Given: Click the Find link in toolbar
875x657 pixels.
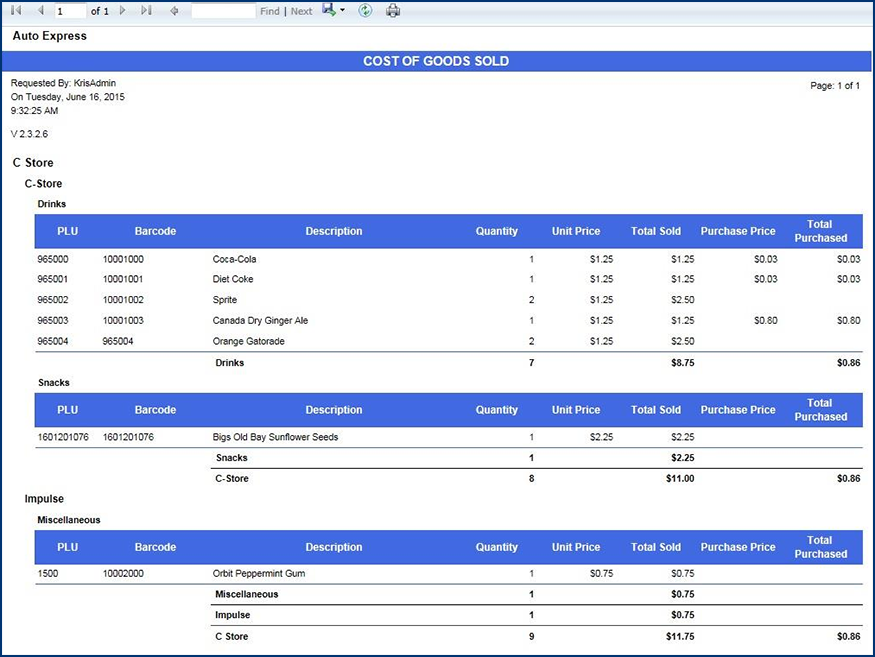Looking at the screenshot, I should tap(269, 12).
